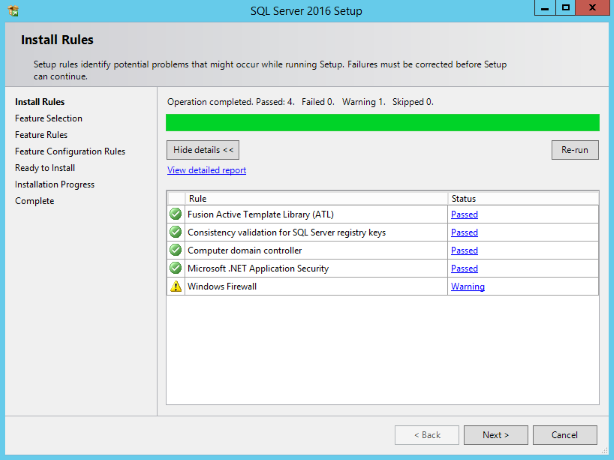Click the green completed progress bar
Image resolution: width=614 pixels, height=460 pixels.
click(x=383, y=123)
